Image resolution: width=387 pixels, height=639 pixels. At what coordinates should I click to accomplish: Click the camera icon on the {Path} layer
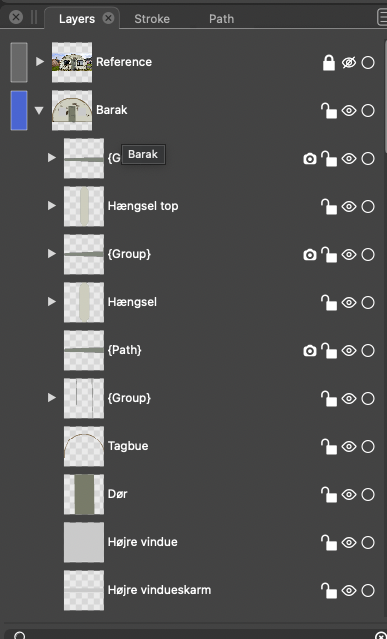(x=310, y=350)
